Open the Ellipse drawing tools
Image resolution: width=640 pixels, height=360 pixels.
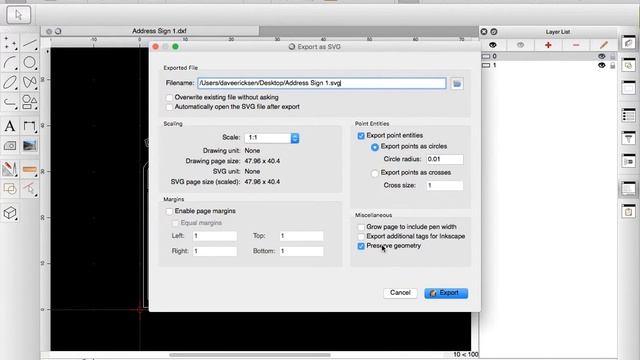pos(10,82)
